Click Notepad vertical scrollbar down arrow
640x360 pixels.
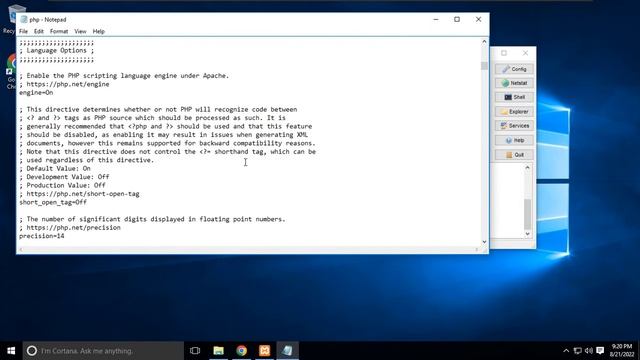pyautogui.click(x=484, y=242)
